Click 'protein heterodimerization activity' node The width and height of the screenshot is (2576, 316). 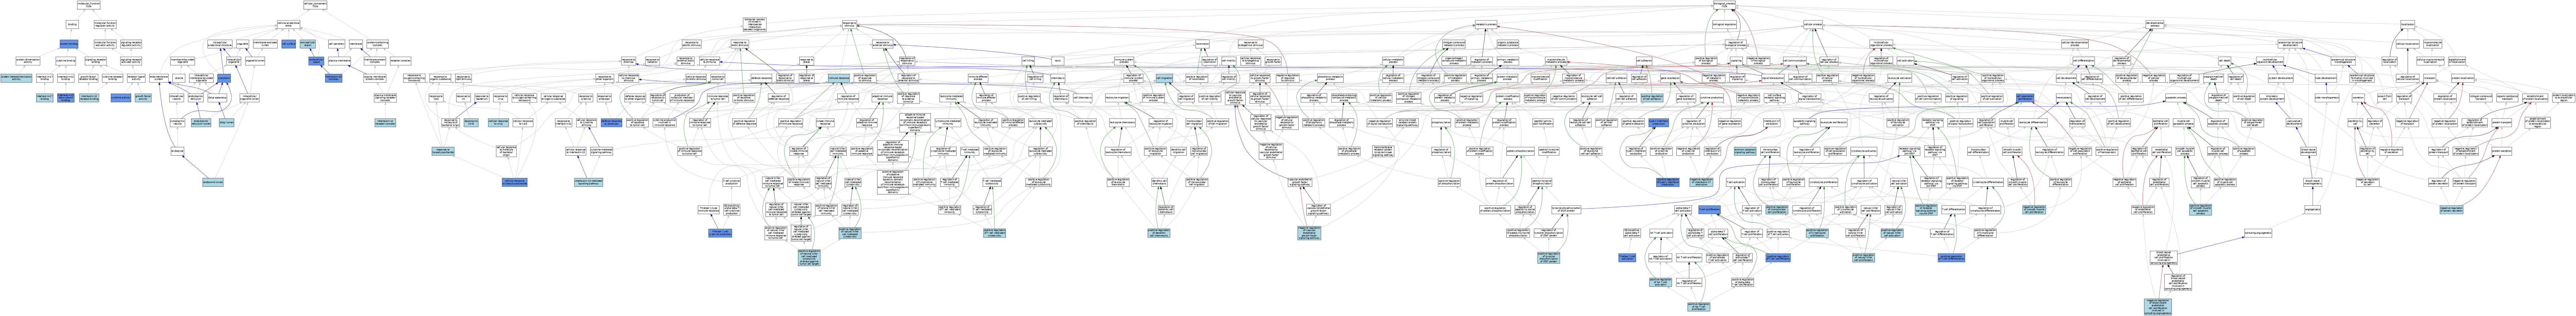pos(16,78)
